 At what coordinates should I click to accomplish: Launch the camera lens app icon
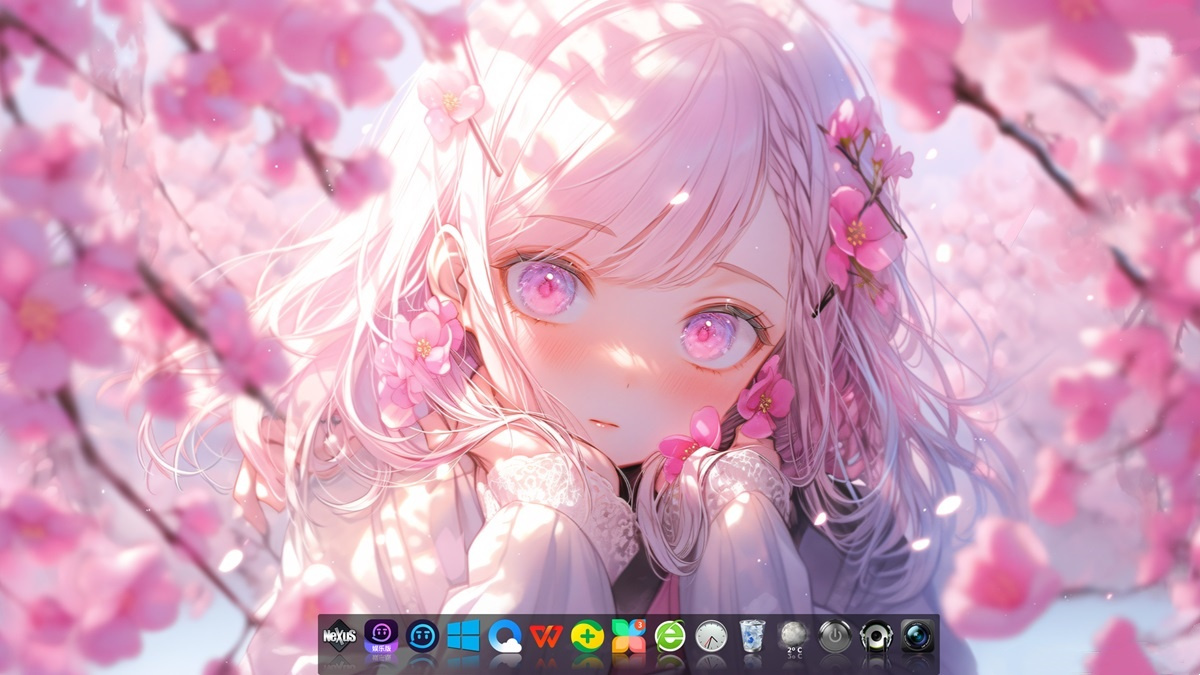pos(917,636)
